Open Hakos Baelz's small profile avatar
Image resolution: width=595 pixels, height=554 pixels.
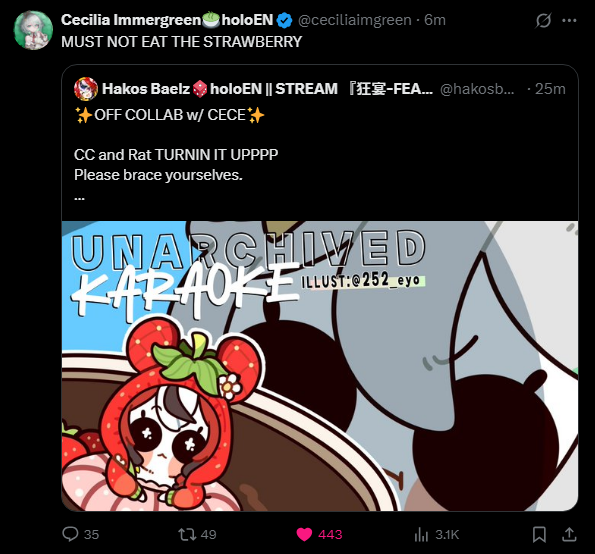(x=86, y=89)
